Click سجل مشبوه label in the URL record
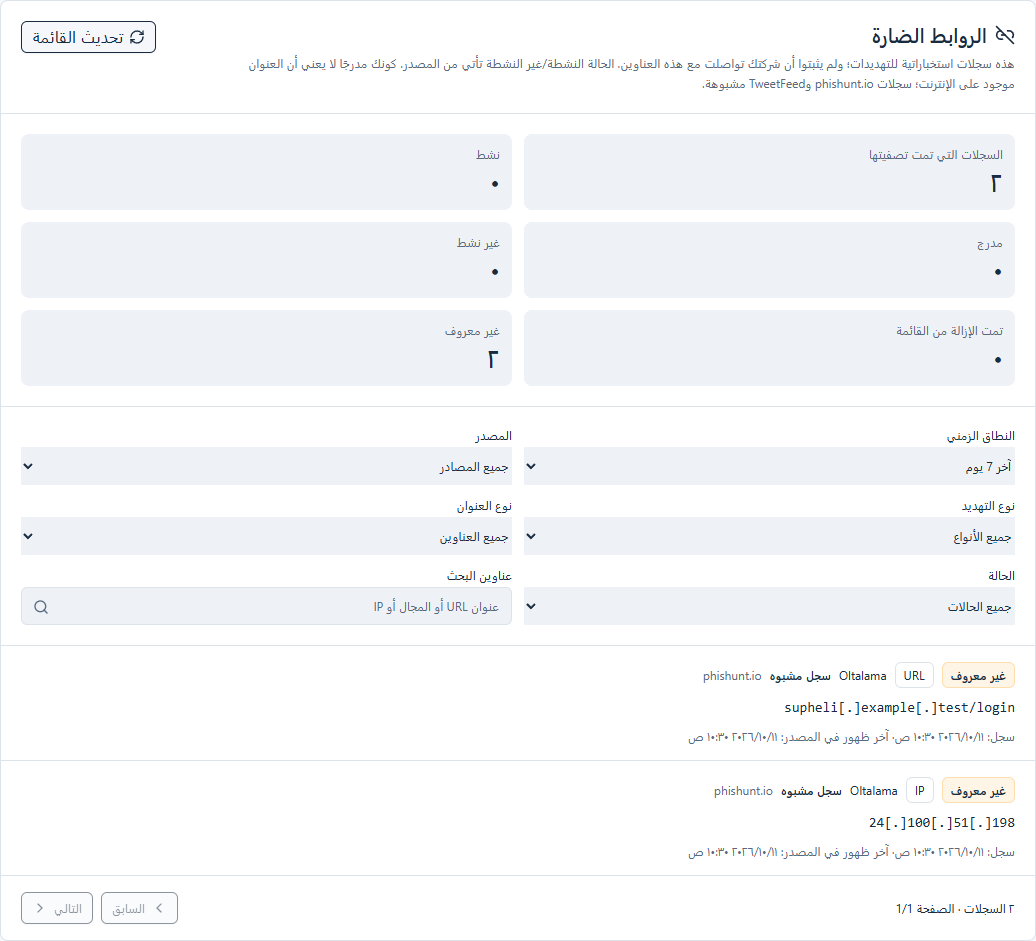This screenshot has height=941, width=1036. coord(800,675)
